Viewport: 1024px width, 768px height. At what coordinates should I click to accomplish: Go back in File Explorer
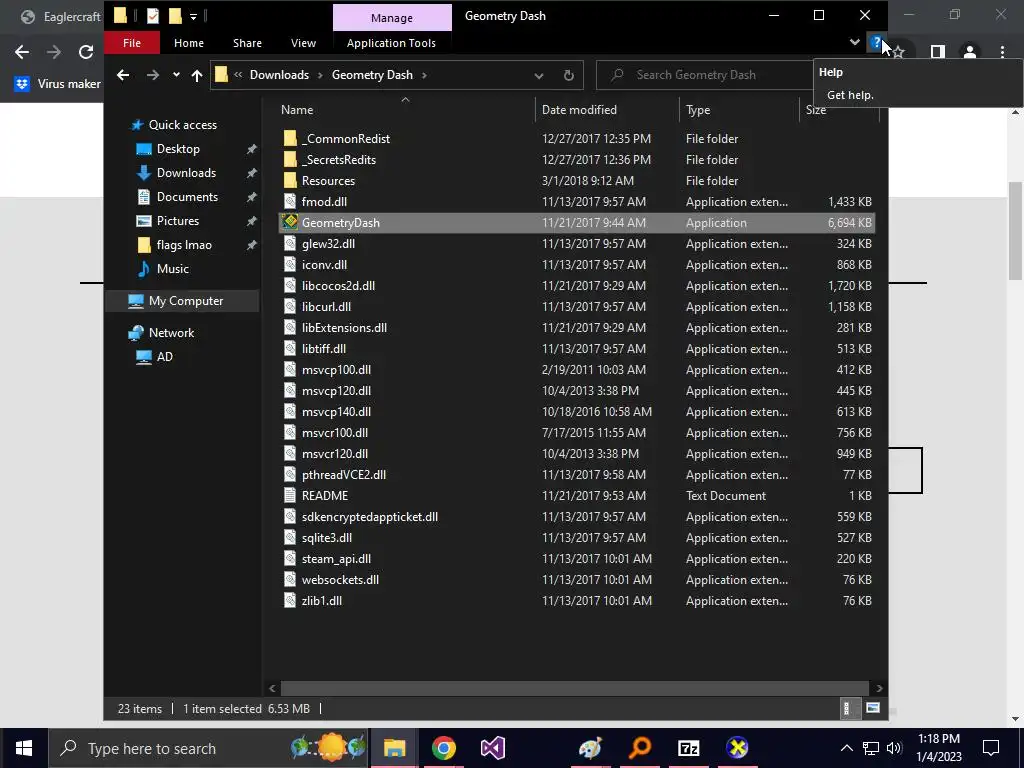[123, 75]
